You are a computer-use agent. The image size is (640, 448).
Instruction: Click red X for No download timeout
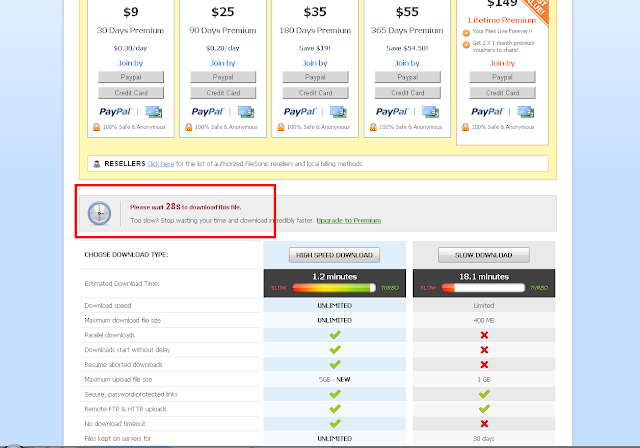coord(484,424)
